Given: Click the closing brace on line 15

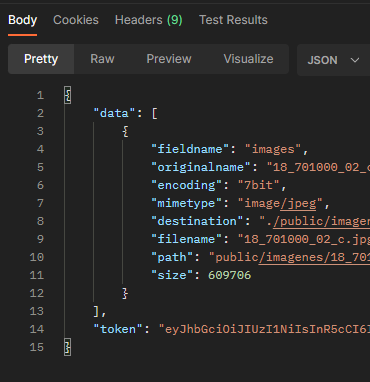Looking at the screenshot, I should pos(68,347).
